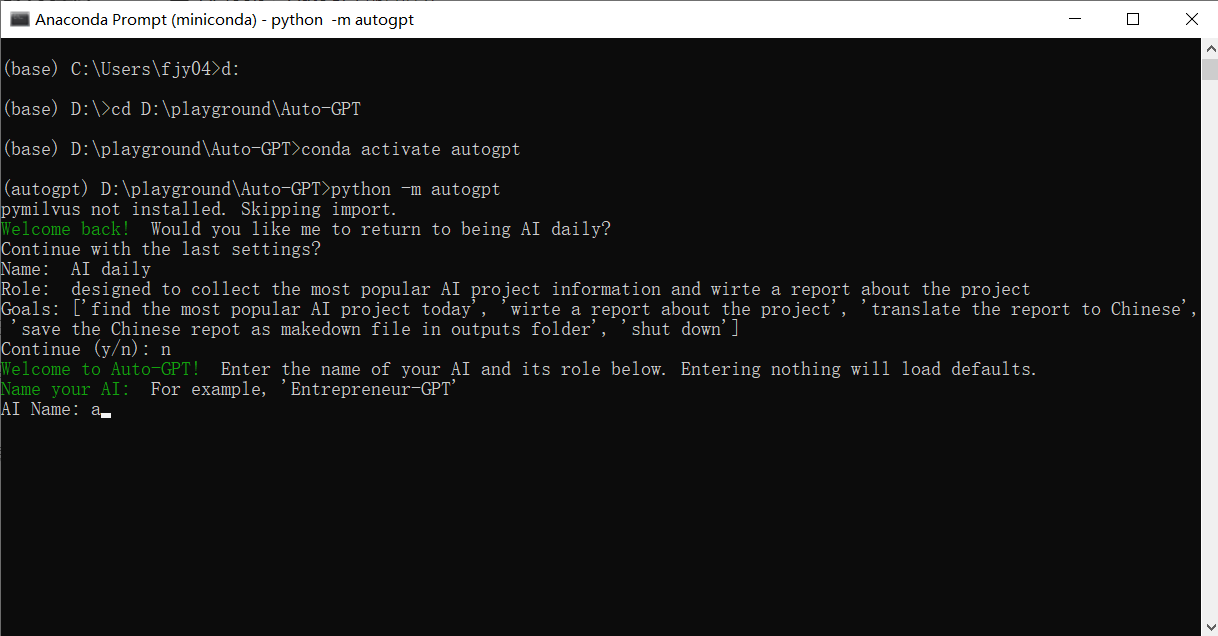Click the window title bar text
1218x636 pixels.
coord(224,19)
